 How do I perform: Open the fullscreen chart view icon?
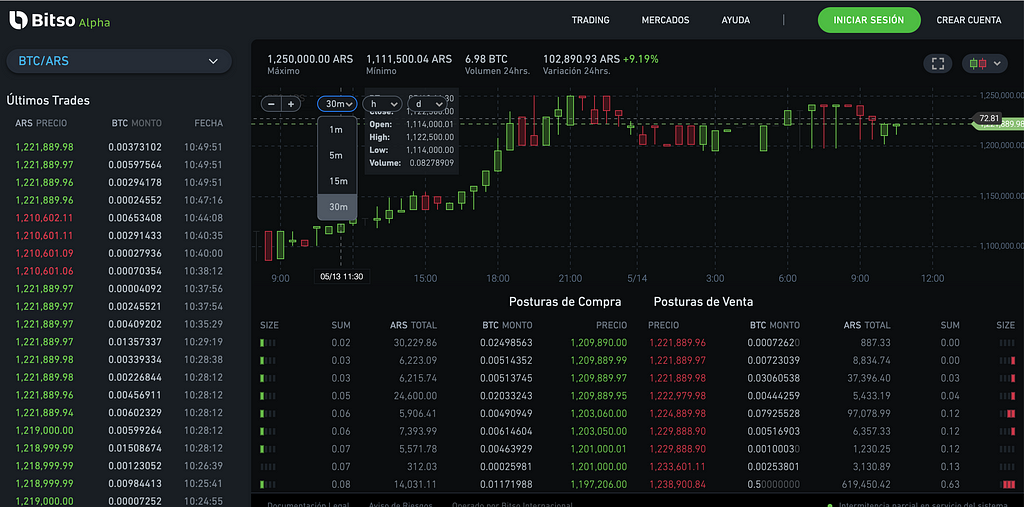pos(938,63)
